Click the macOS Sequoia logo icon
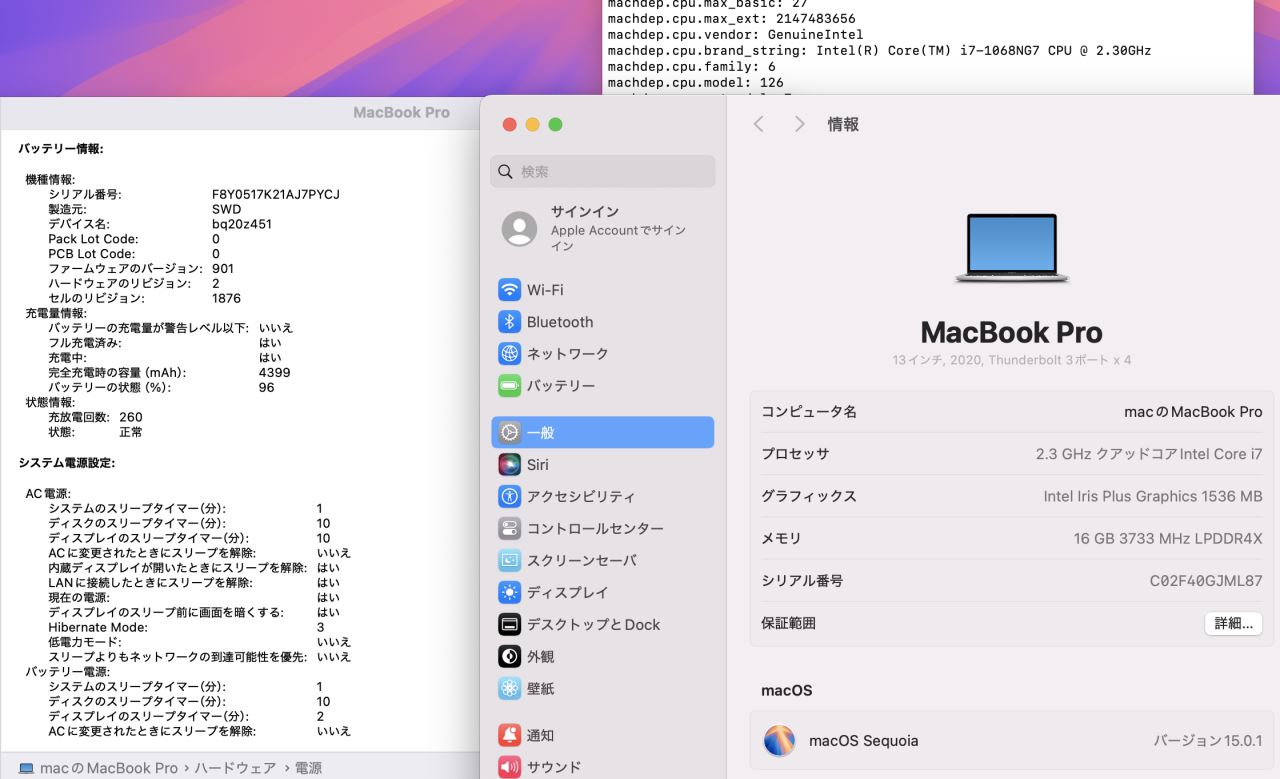 pyautogui.click(x=779, y=741)
